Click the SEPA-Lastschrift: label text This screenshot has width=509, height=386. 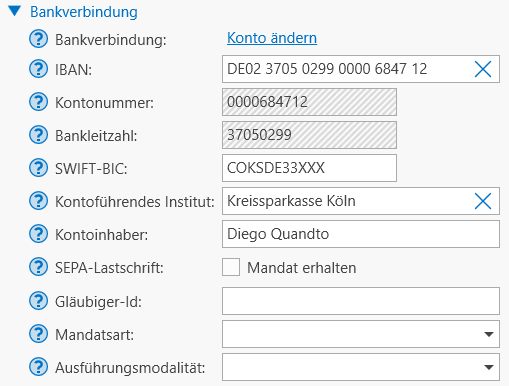[x=109, y=268]
